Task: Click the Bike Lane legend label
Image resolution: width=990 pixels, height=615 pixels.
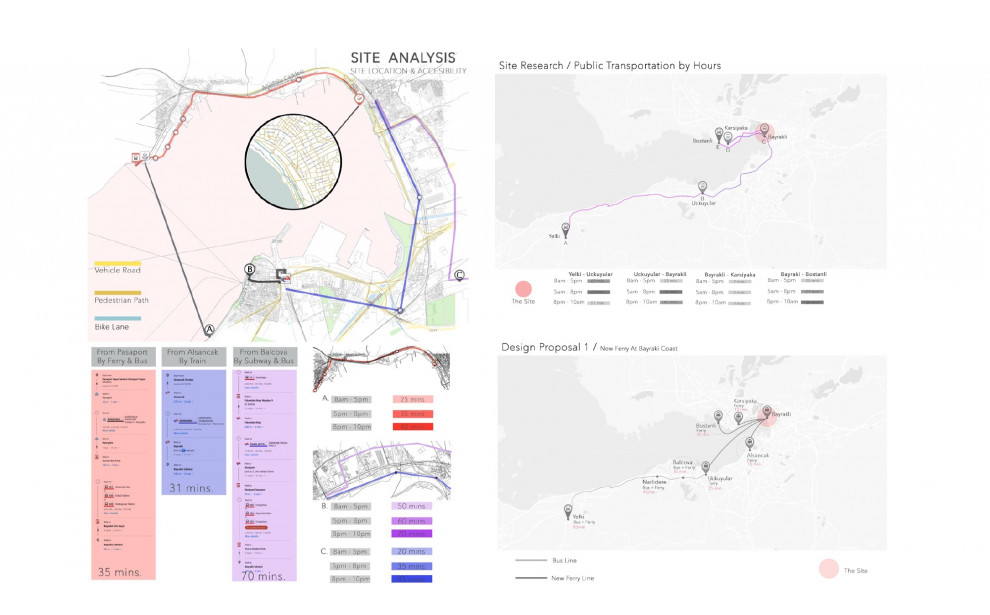Action: pyautogui.click(x=112, y=327)
